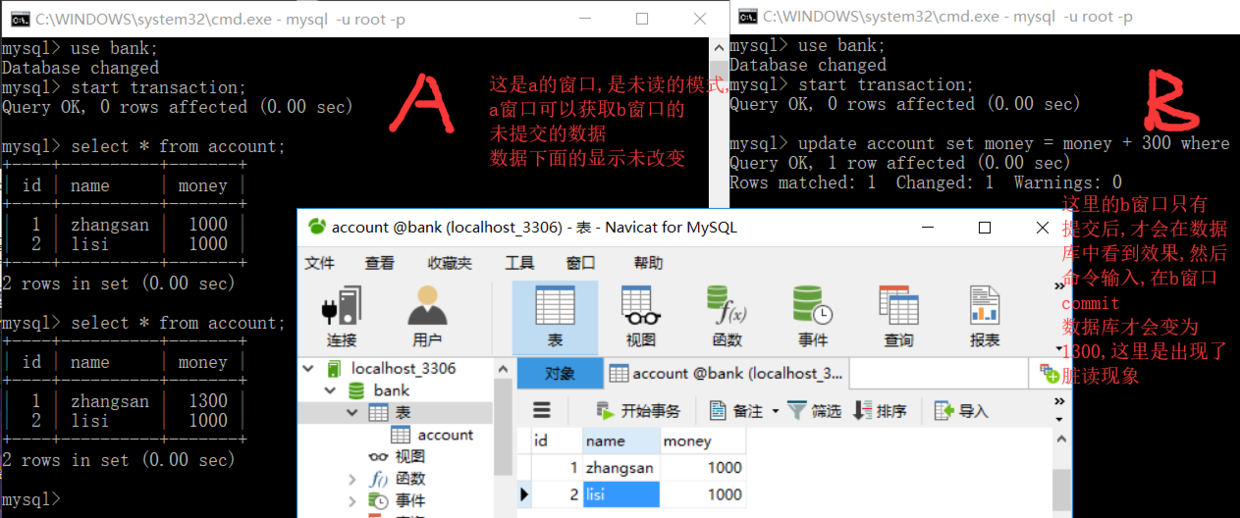Open the 文件 menu
Viewport: 1240px width, 518px height.
320,263
